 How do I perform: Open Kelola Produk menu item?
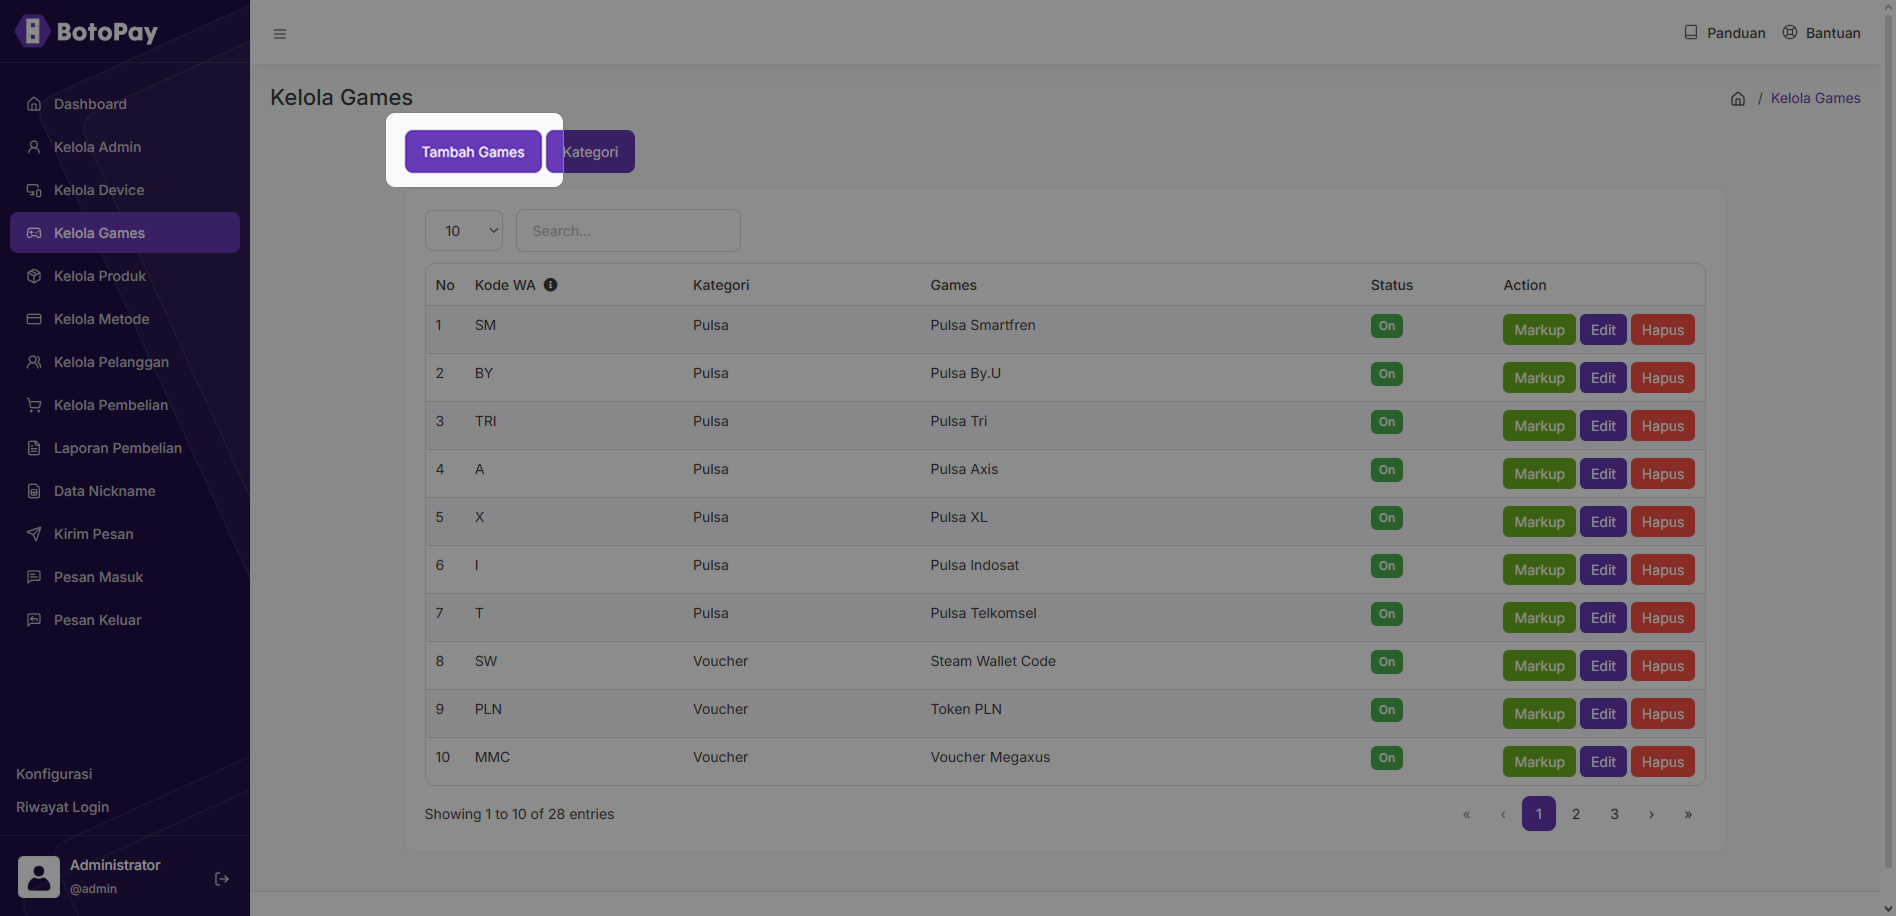pos(125,276)
